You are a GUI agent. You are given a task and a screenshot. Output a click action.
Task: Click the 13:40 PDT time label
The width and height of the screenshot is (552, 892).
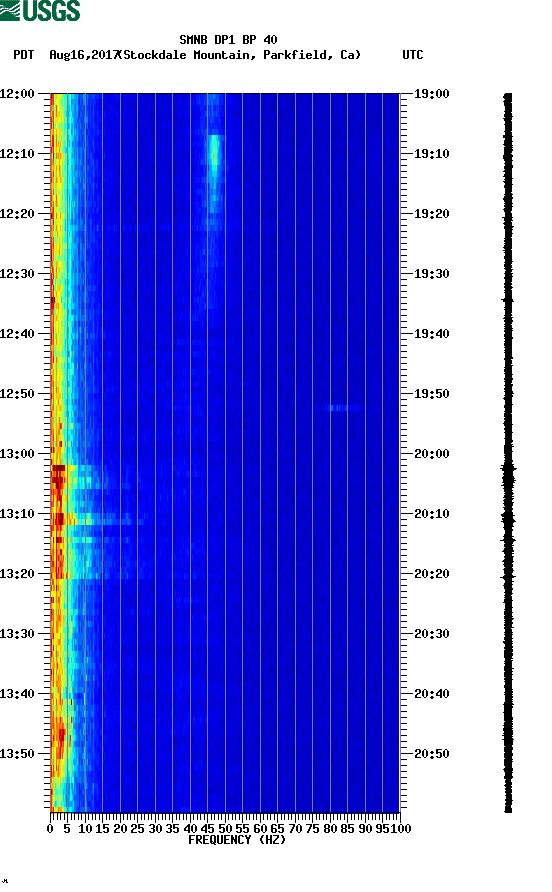18,693
